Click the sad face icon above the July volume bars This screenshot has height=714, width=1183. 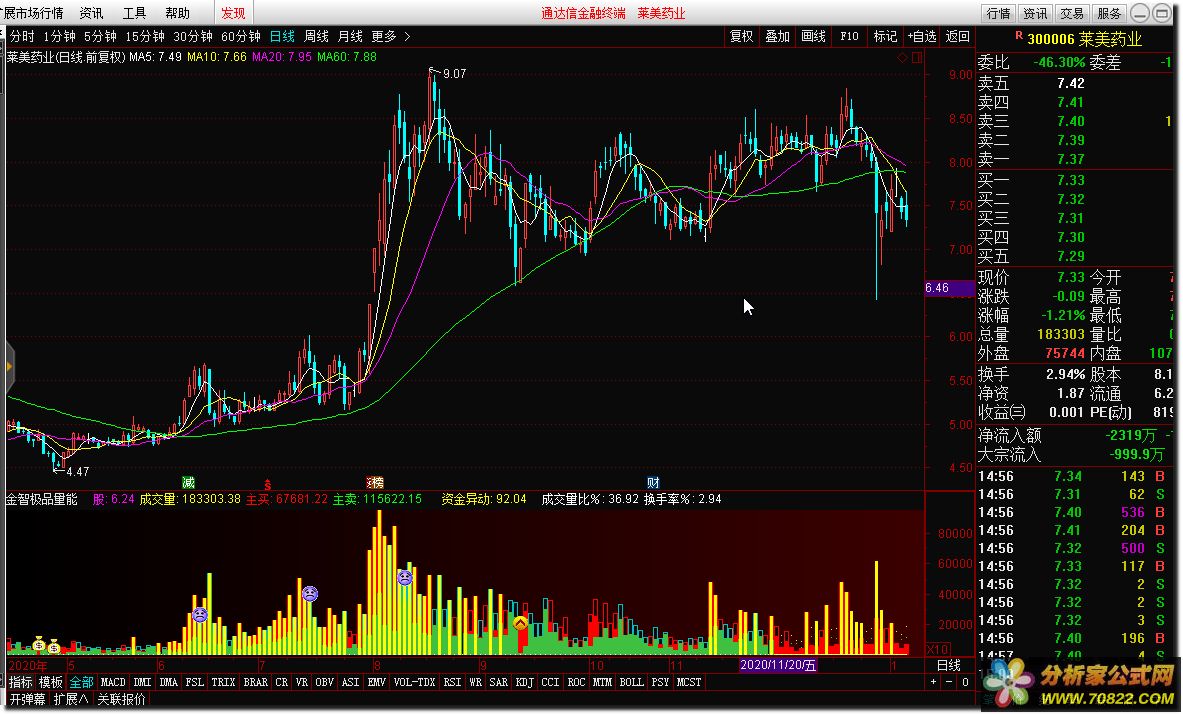(309, 593)
